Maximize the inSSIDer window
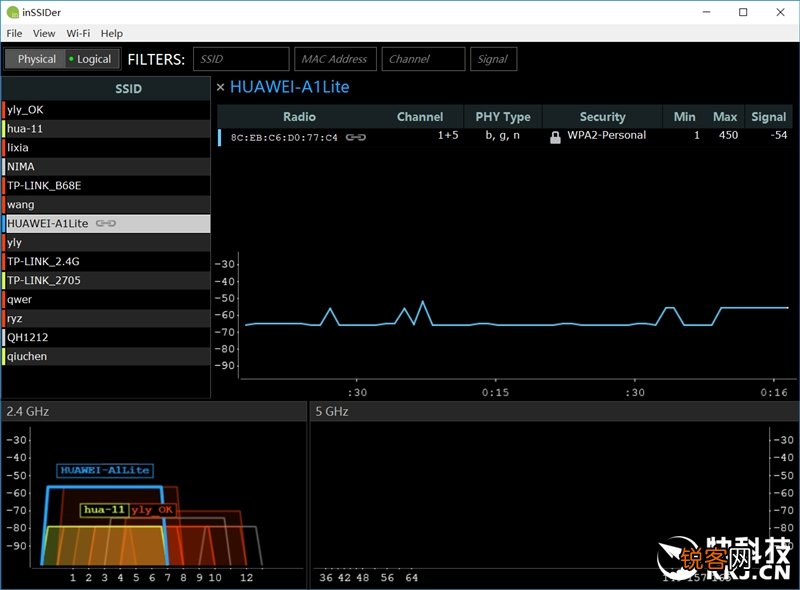Viewport: 800px width, 590px height. pos(743,12)
